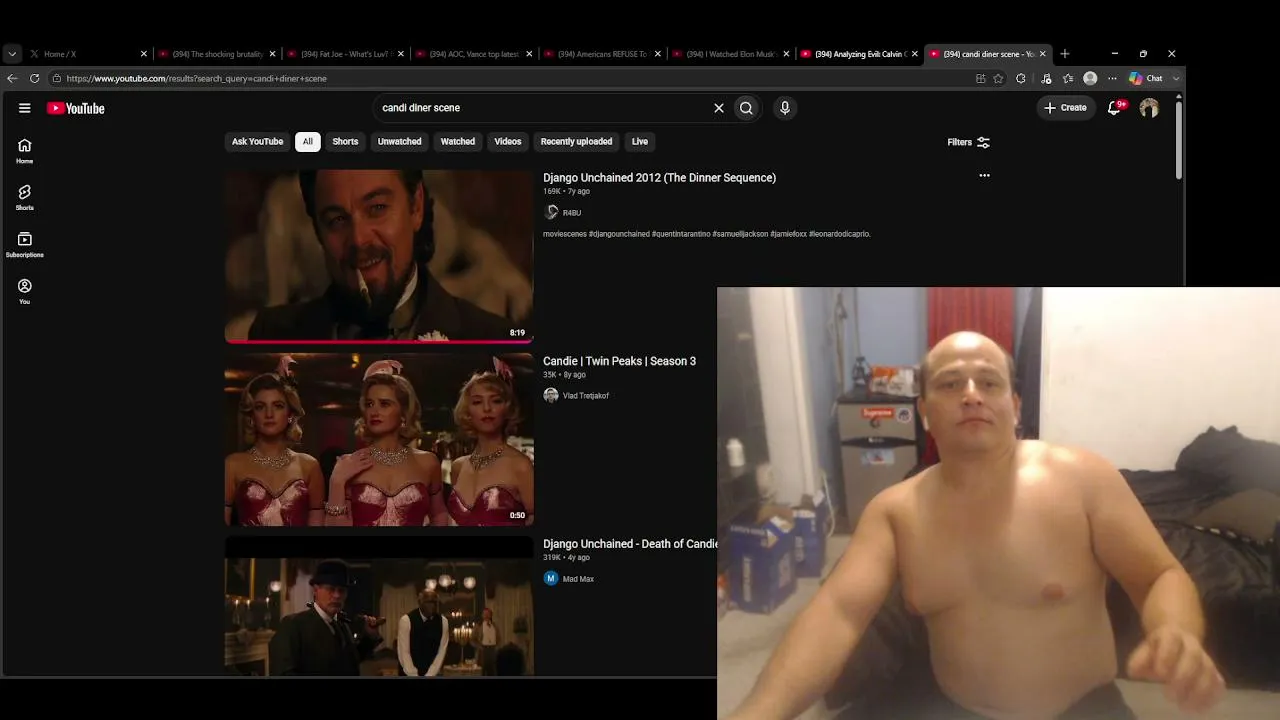Viewport: 1280px width, 720px height.
Task: Visit the R4BU channel name link
Action: tap(572, 213)
